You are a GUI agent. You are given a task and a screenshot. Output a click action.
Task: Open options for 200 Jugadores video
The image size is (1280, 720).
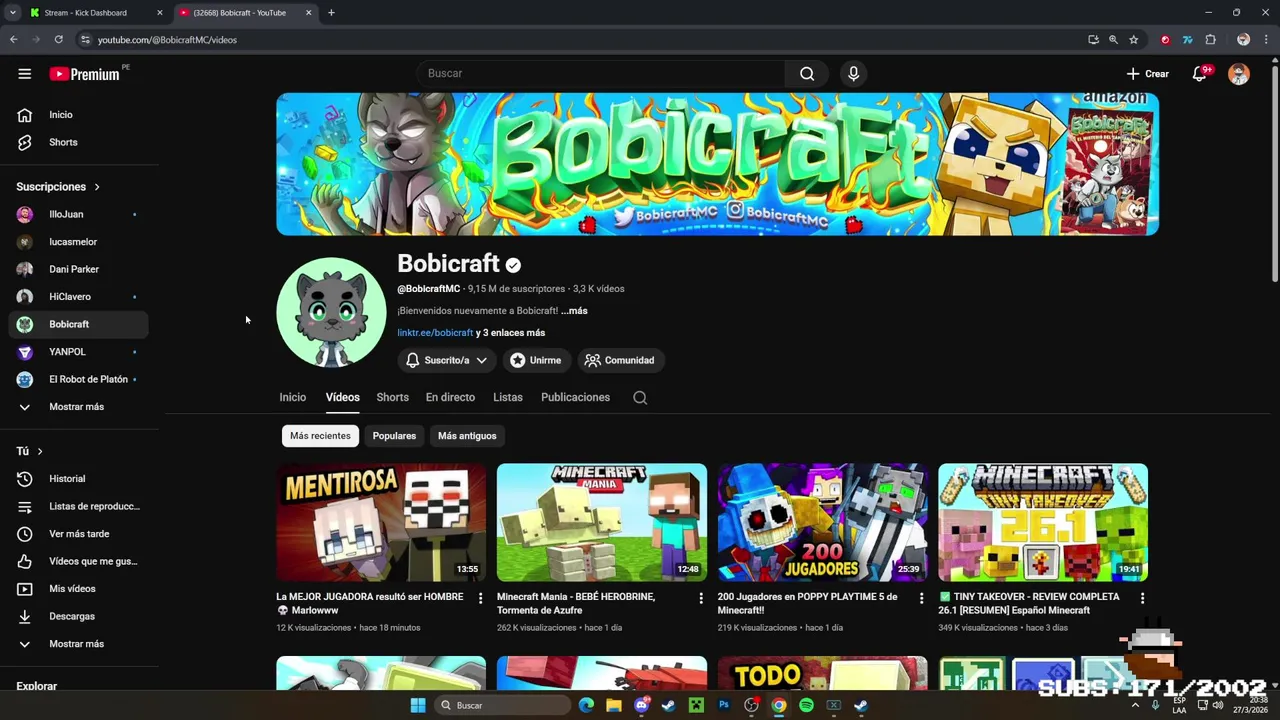[x=921, y=598]
